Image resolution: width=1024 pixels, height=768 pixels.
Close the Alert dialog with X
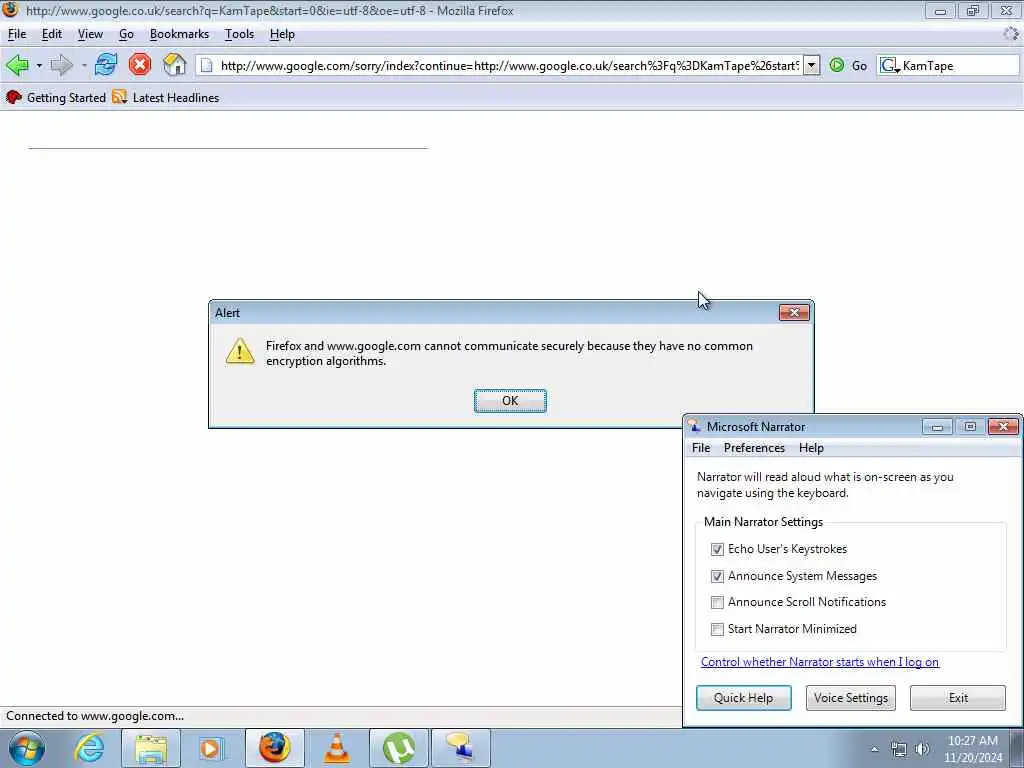pos(794,313)
